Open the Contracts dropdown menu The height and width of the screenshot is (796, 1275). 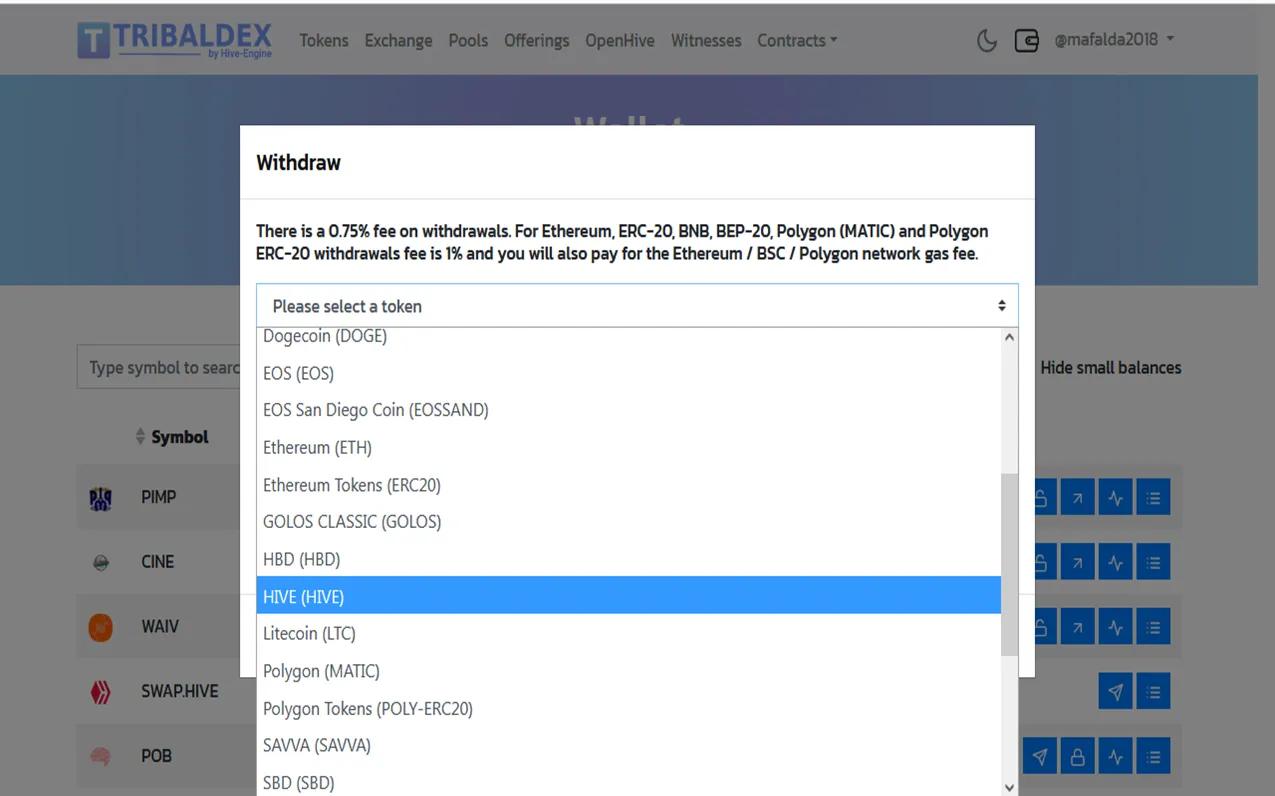click(x=797, y=40)
